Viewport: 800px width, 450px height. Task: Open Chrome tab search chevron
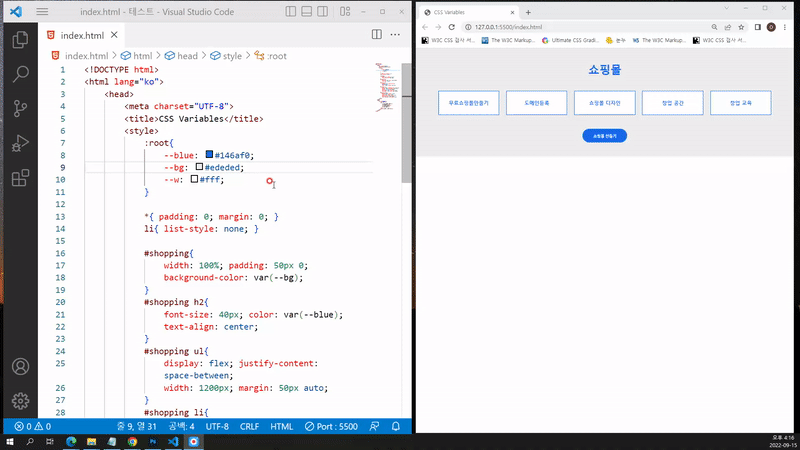click(x=727, y=8)
